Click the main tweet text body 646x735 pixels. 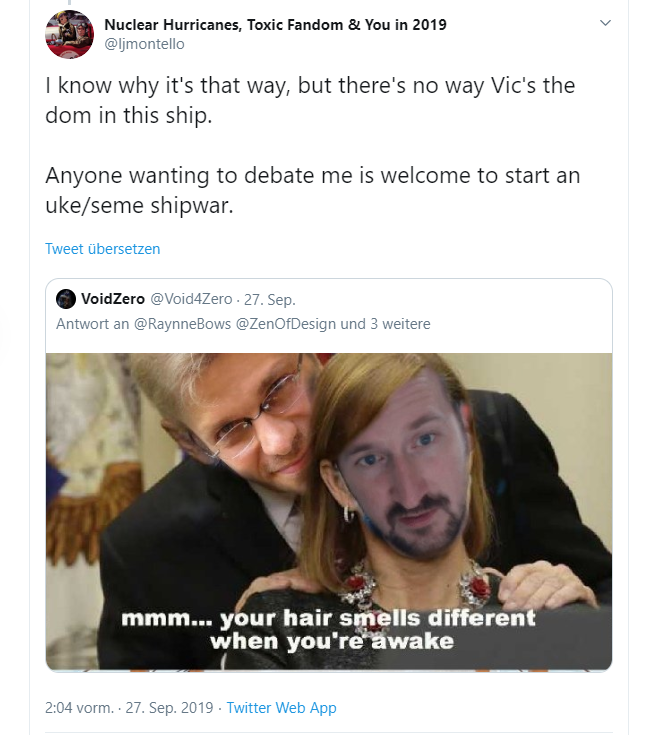pos(313,145)
